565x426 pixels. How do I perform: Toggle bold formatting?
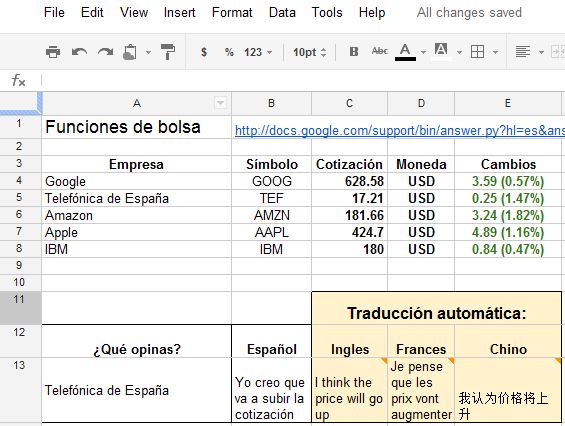(x=354, y=52)
